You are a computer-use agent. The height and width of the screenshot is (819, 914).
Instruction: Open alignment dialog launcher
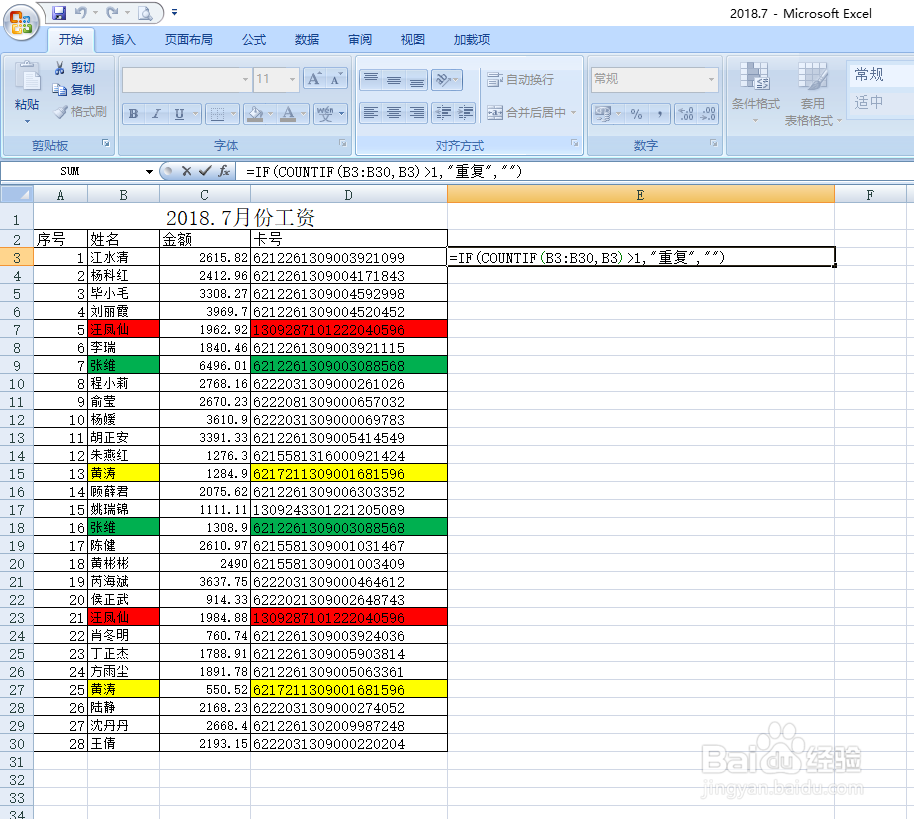(575, 143)
